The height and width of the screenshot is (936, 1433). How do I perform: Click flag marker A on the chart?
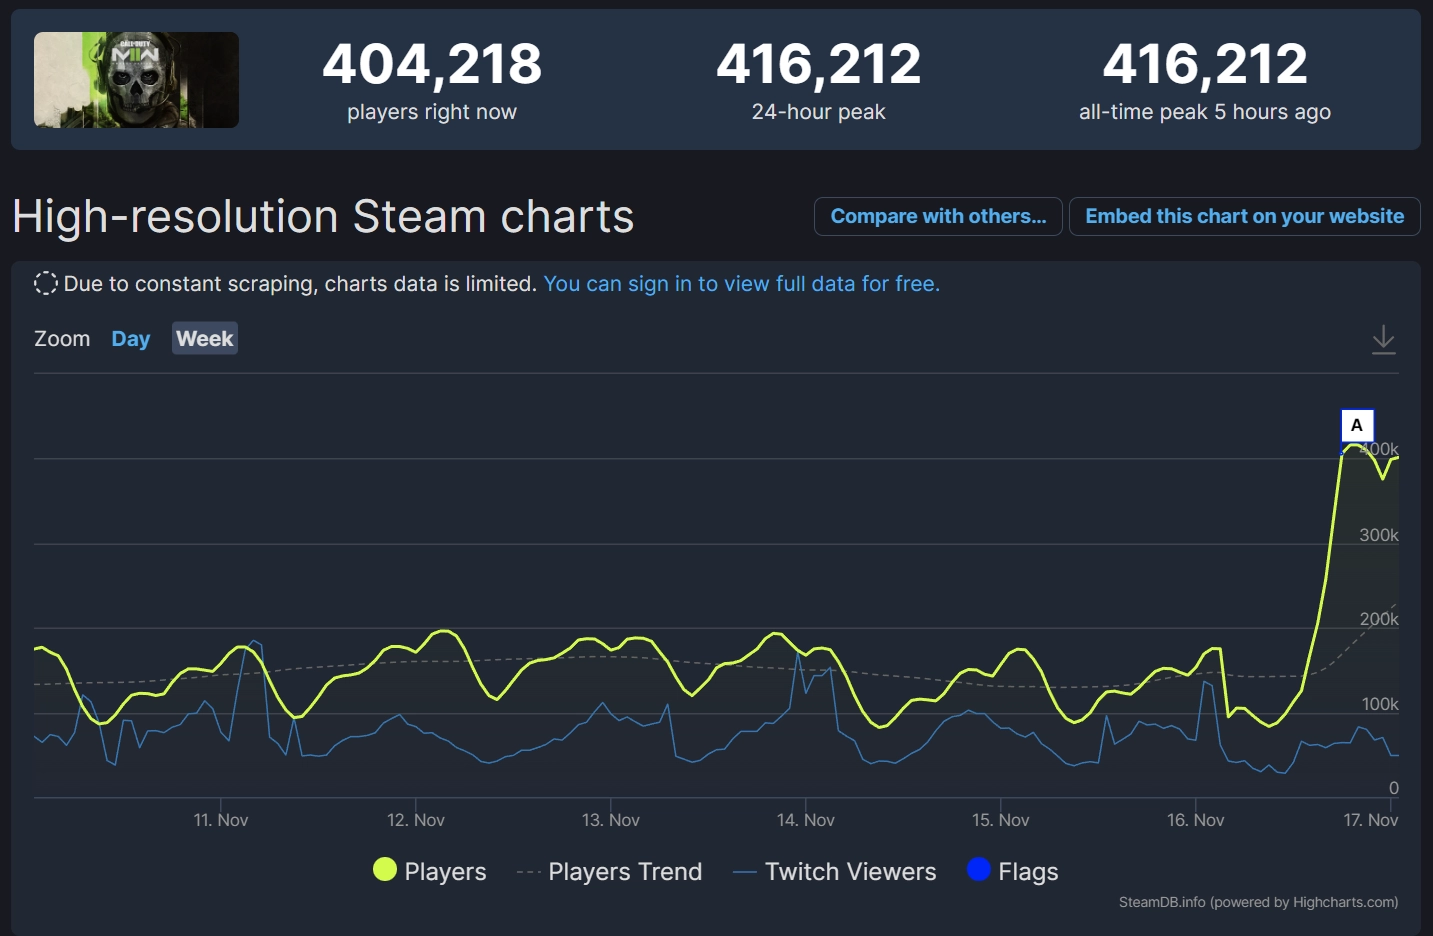(x=1357, y=425)
